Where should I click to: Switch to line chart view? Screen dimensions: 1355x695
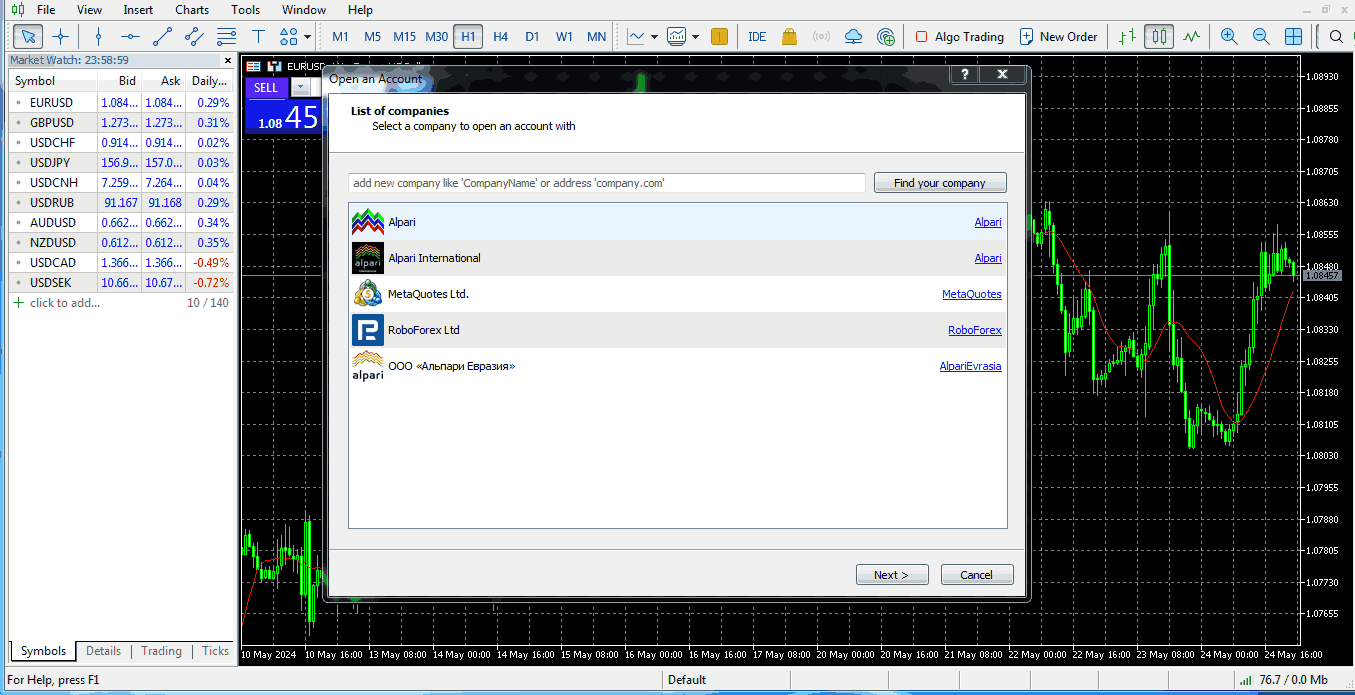click(x=1191, y=37)
